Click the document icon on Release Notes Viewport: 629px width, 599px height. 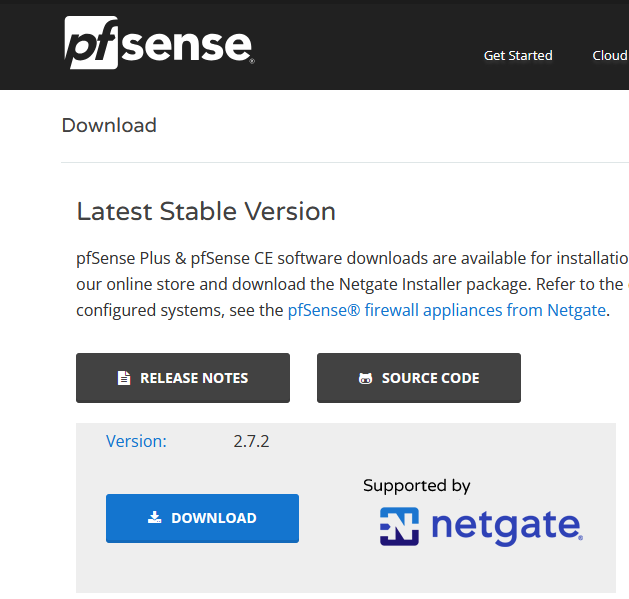124,378
